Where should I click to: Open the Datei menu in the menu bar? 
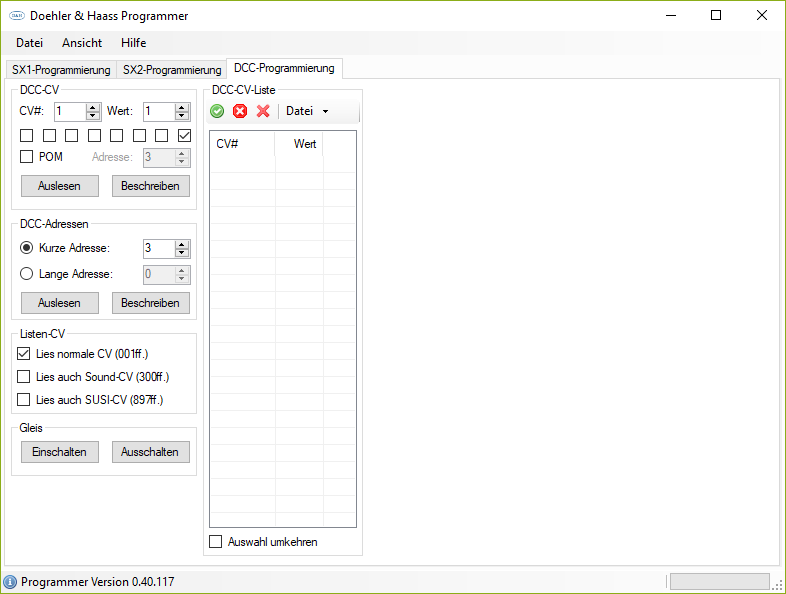[30, 43]
